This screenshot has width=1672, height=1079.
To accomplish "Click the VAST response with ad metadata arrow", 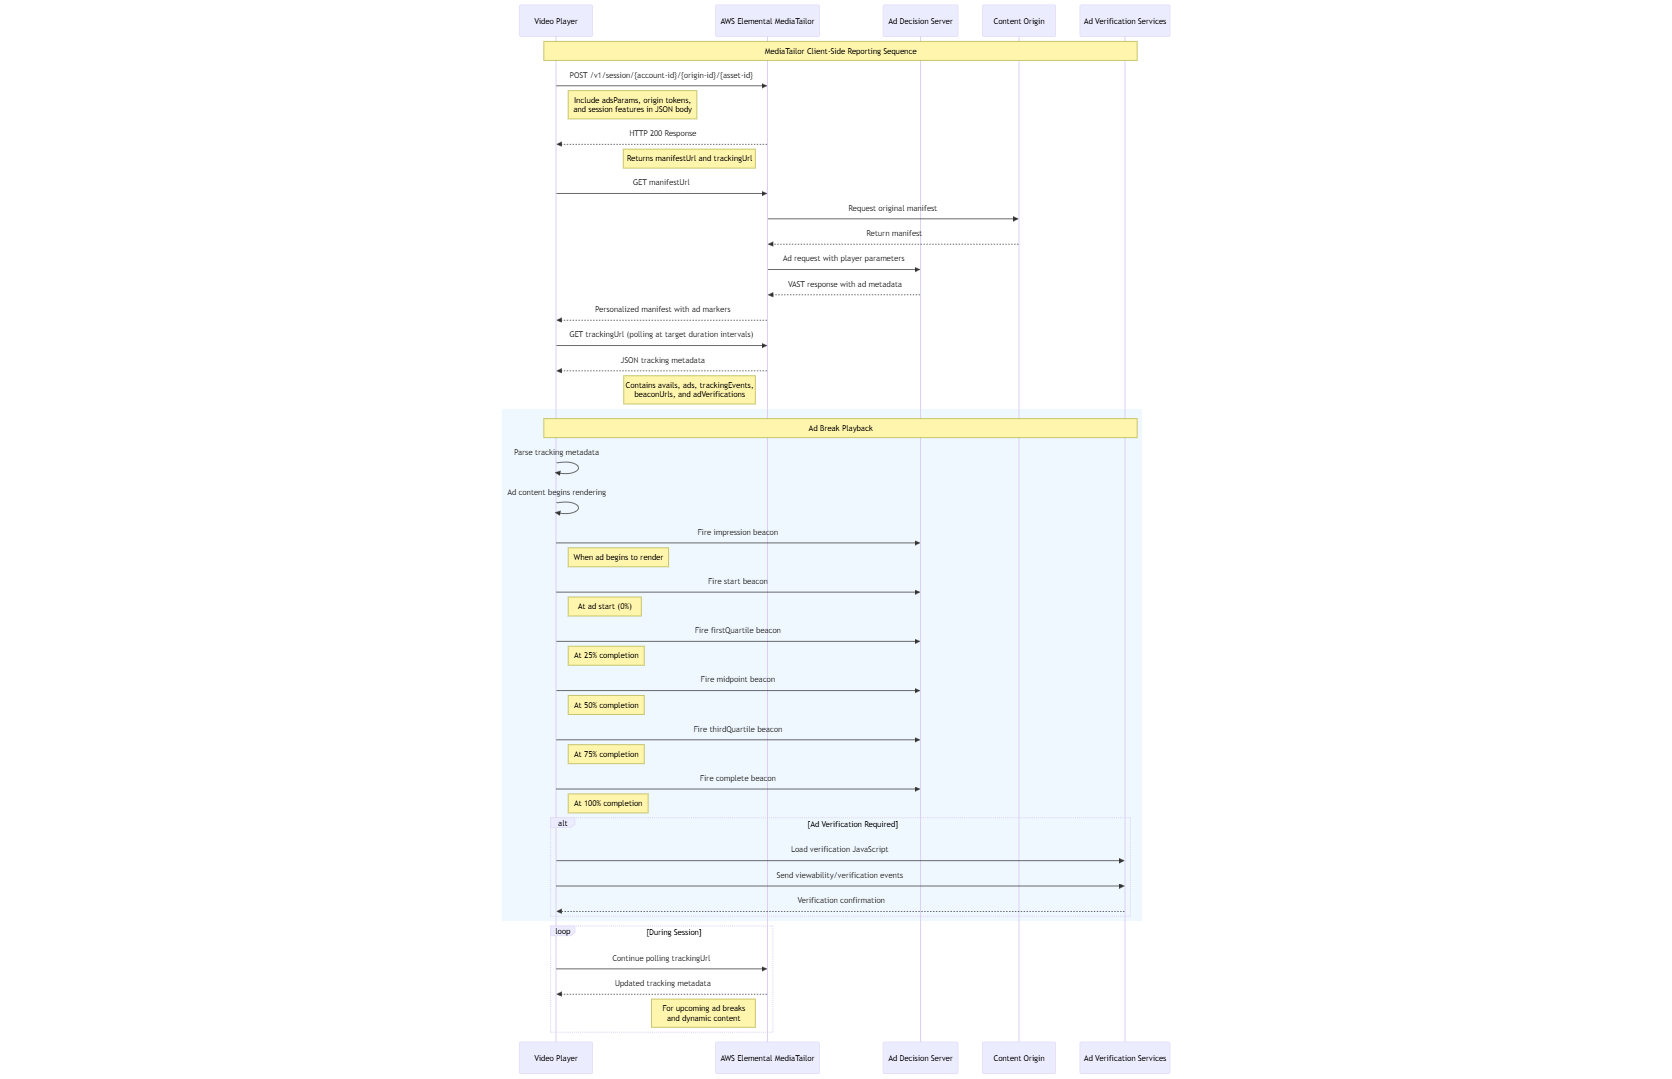I will tap(843, 284).
